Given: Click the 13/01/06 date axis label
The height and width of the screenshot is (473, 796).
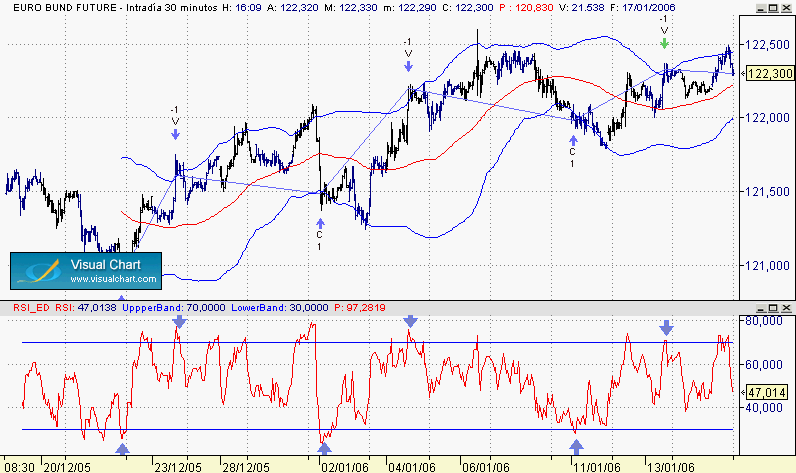Looking at the screenshot, I should click(670, 467).
